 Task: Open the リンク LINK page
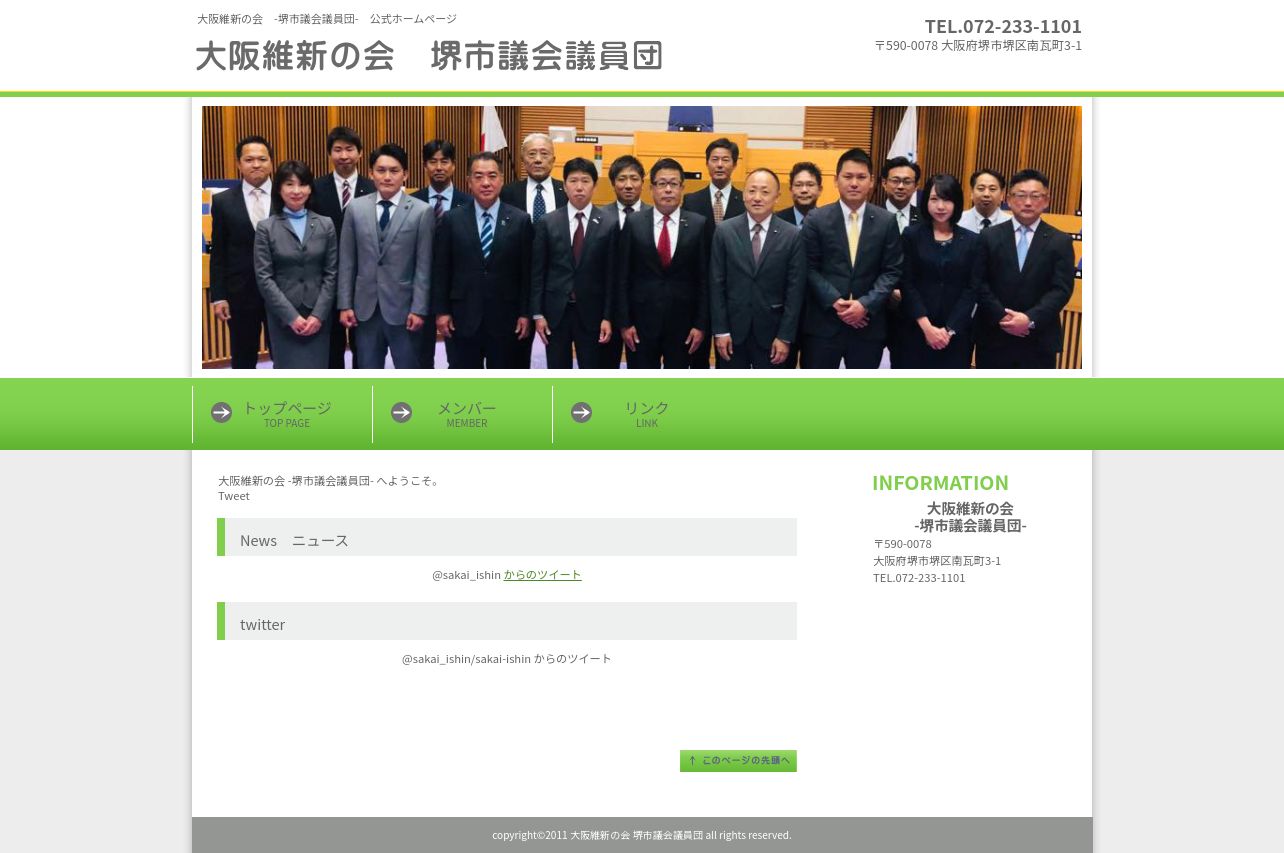[x=643, y=414]
